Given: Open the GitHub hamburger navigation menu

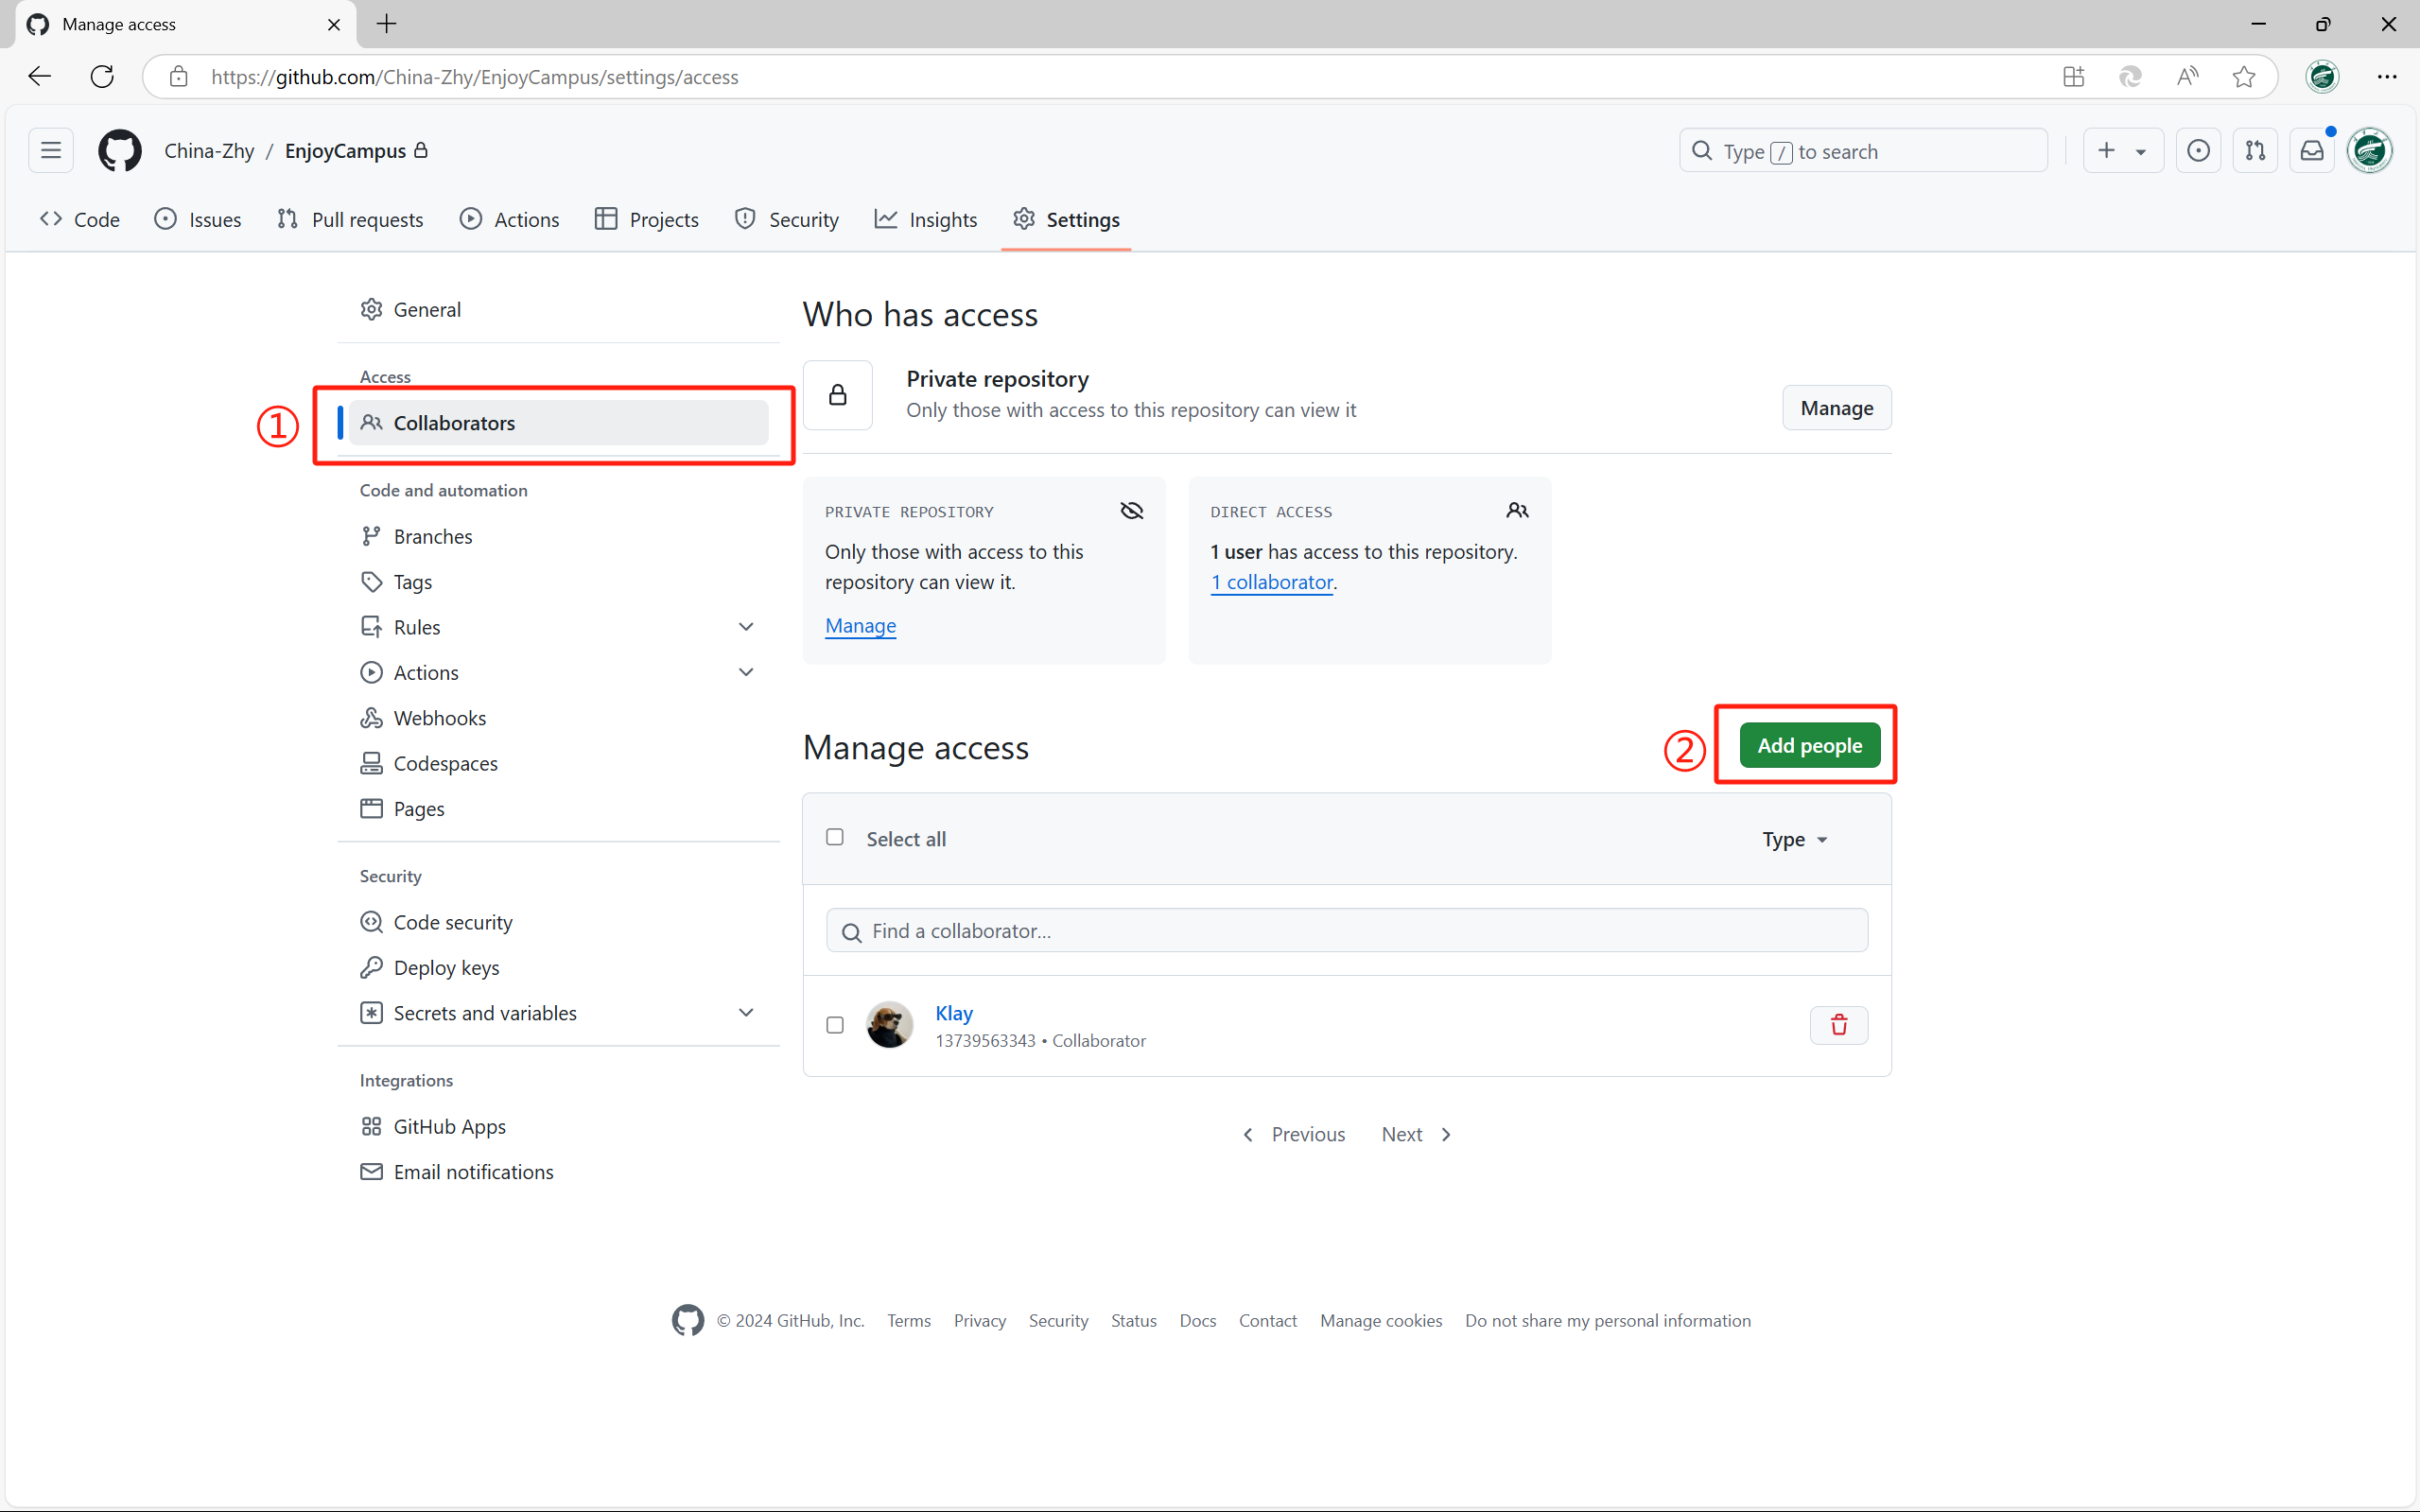Looking at the screenshot, I should [x=51, y=151].
